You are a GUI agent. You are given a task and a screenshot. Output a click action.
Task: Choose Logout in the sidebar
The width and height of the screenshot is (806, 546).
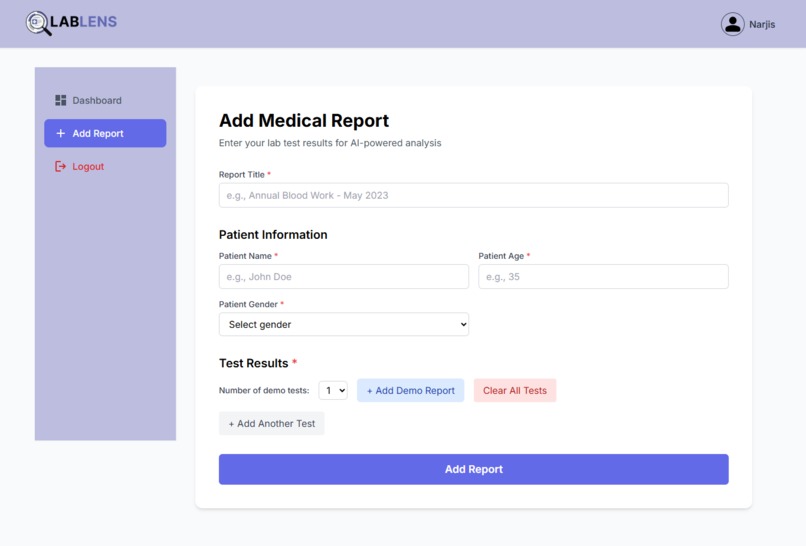[105, 166]
